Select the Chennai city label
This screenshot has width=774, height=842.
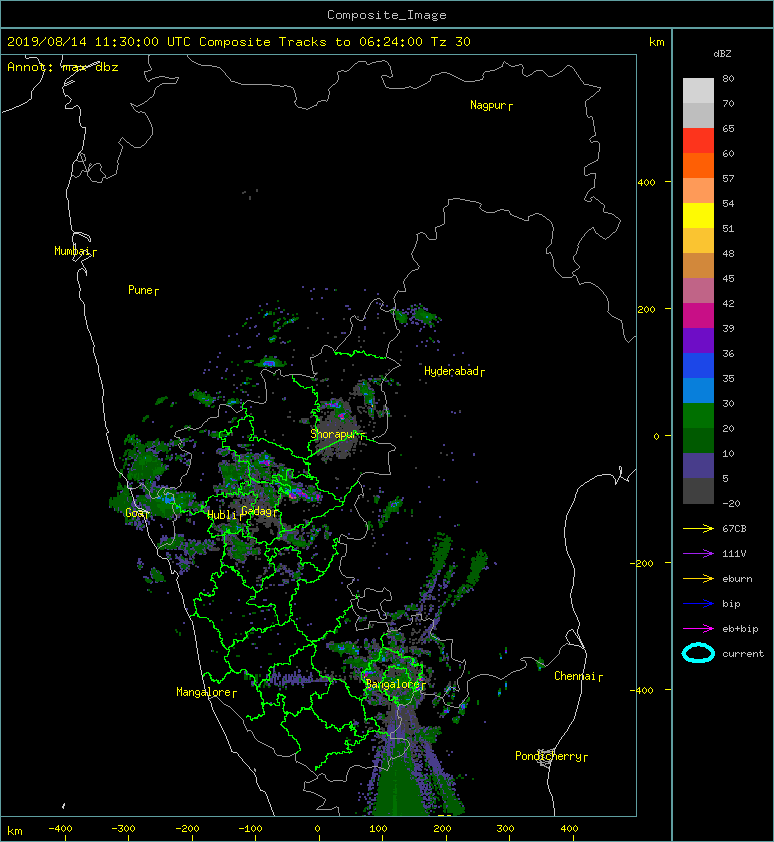(x=575, y=676)
